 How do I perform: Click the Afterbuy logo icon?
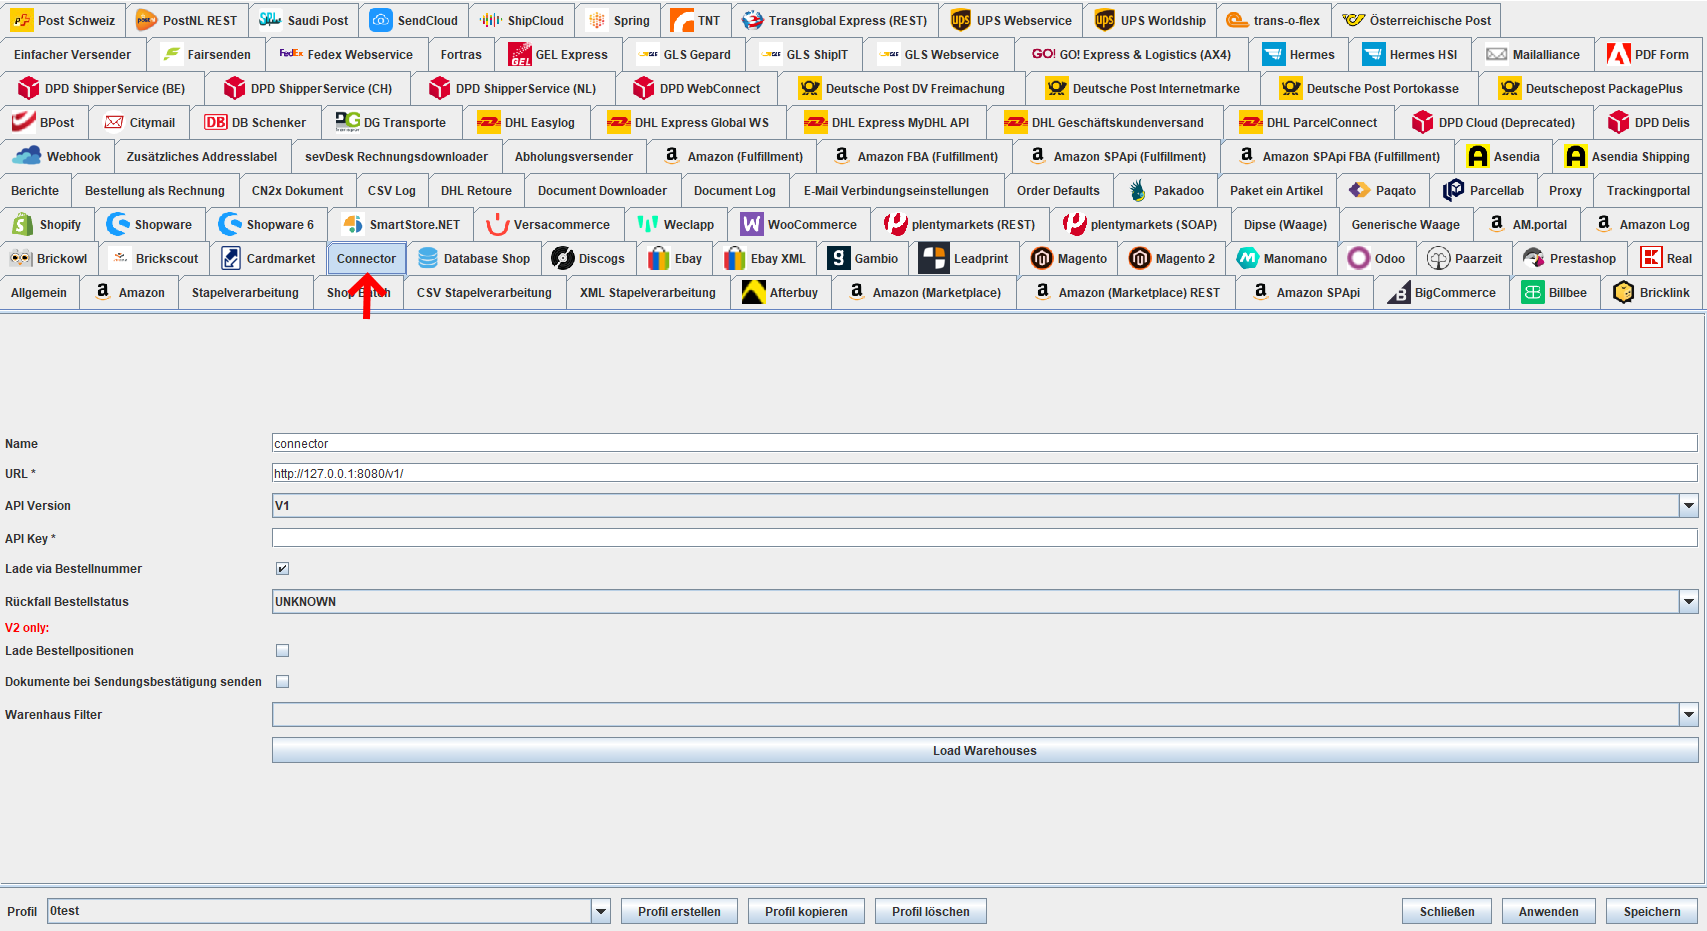pos(754,292)
